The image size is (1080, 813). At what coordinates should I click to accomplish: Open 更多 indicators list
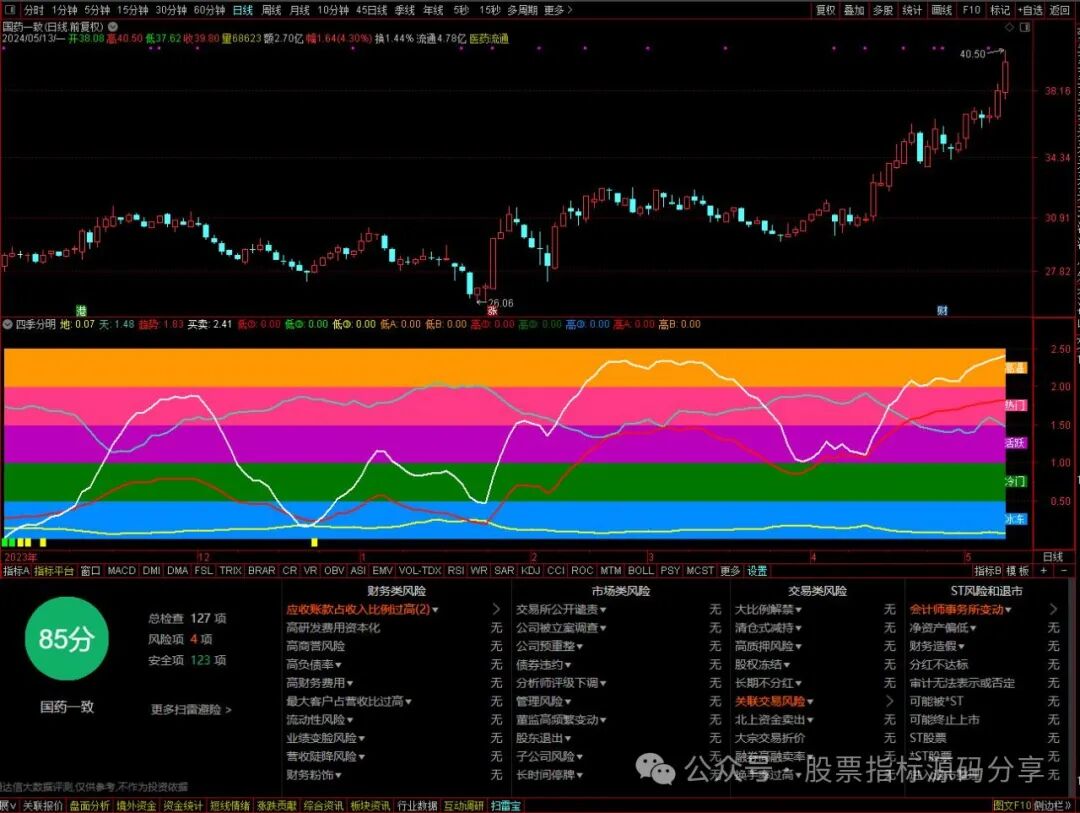click(x=730, y=570)
